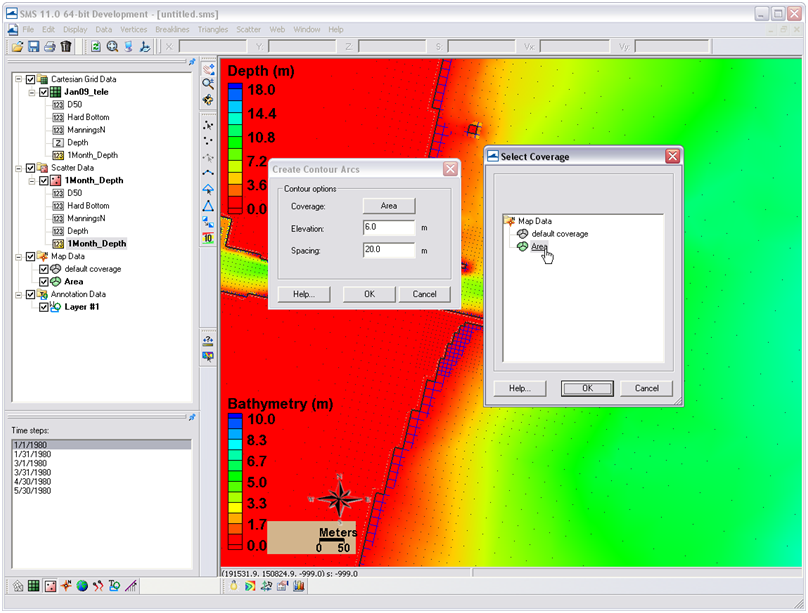Click the Print toolbar icon

49,47
